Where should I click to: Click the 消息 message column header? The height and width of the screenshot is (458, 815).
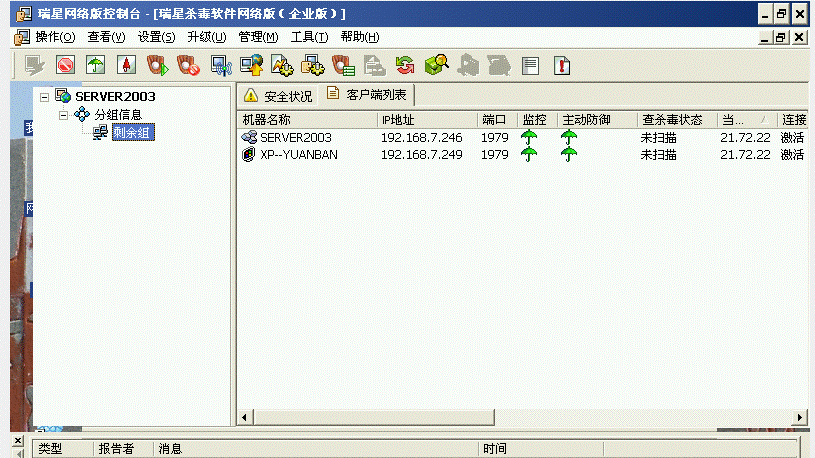pyautogui.click(x=316, y=448)
